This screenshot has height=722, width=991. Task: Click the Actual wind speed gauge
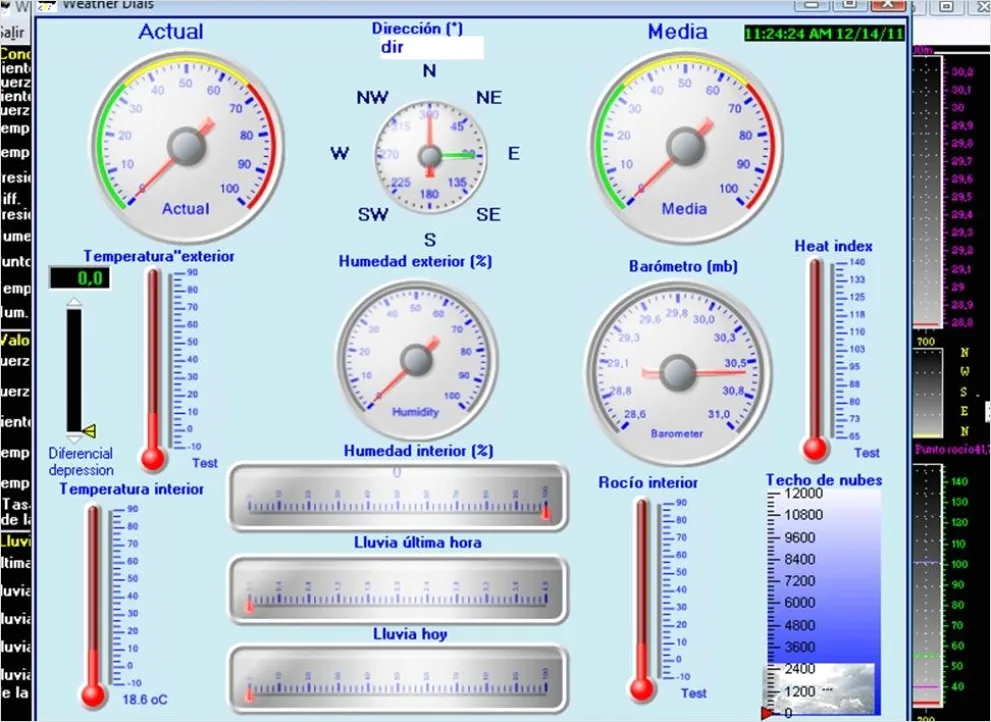[x=187, y=147]
